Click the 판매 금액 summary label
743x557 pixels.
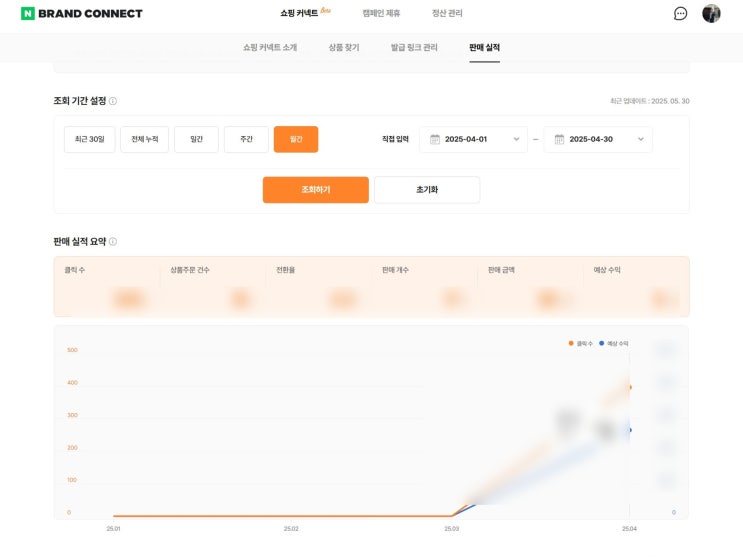point(501,270)
